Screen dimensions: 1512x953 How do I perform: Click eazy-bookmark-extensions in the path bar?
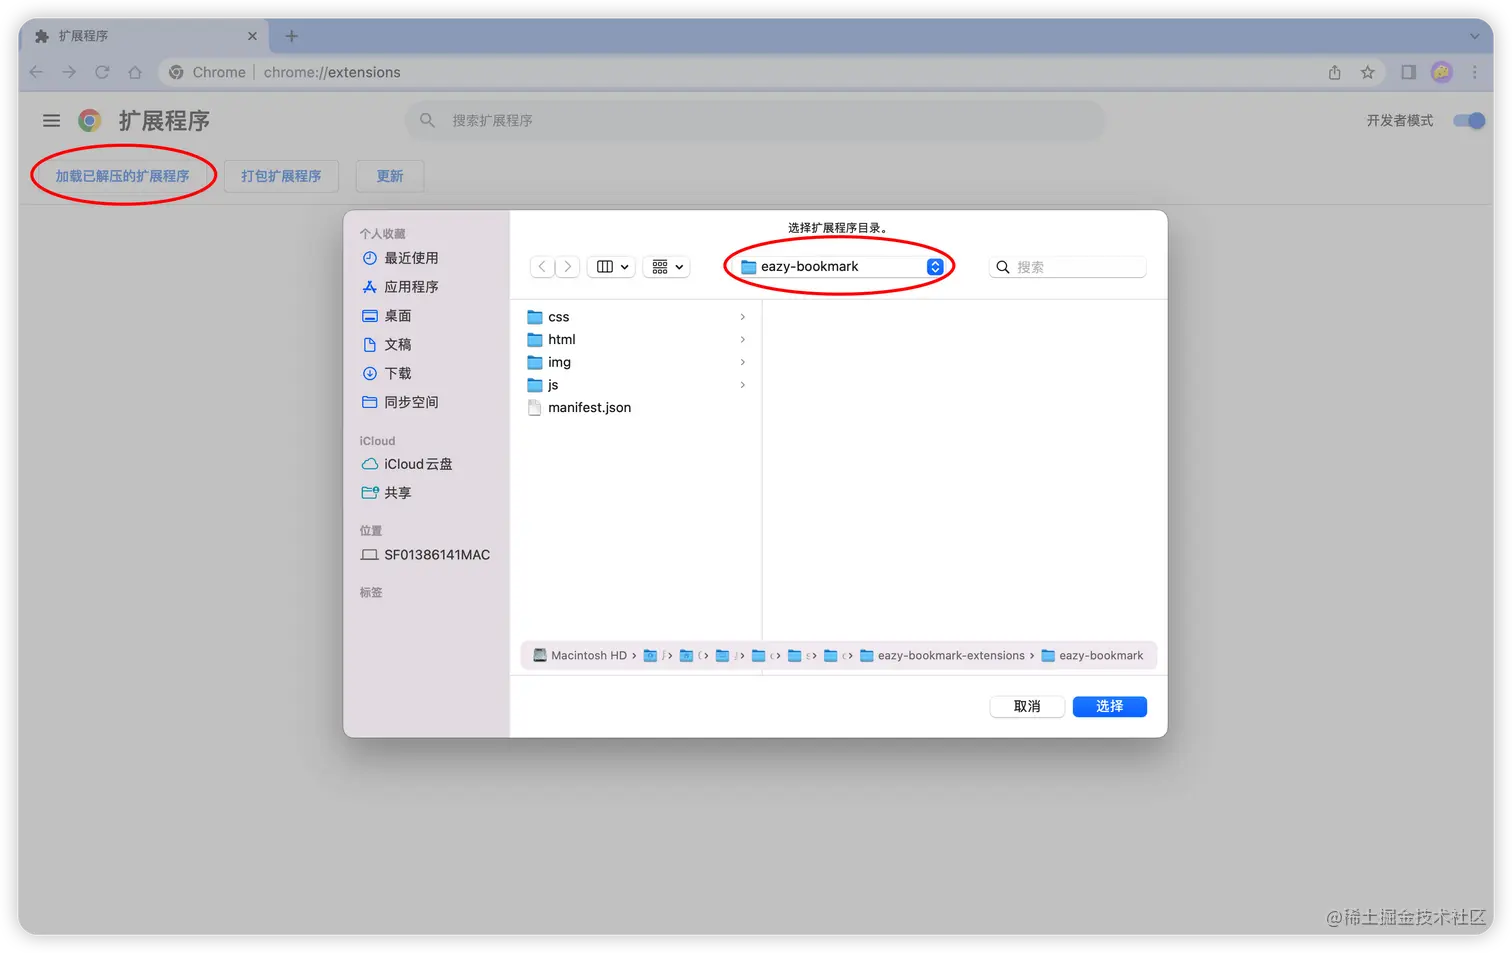942,656
